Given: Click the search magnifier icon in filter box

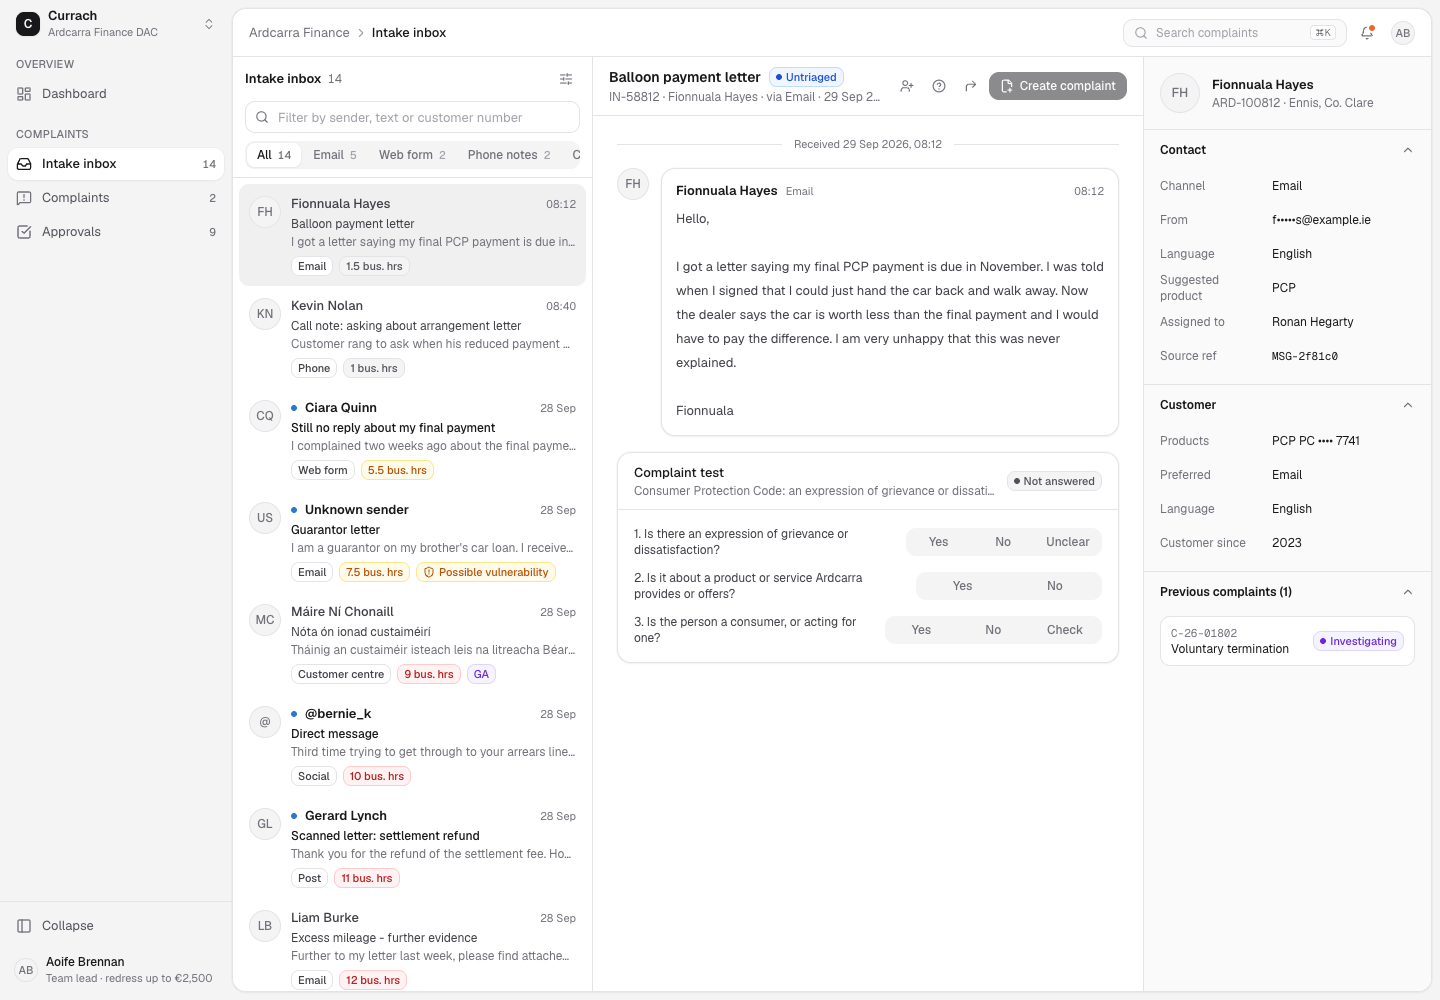Looking at the screenshot, I should point(262,117).
